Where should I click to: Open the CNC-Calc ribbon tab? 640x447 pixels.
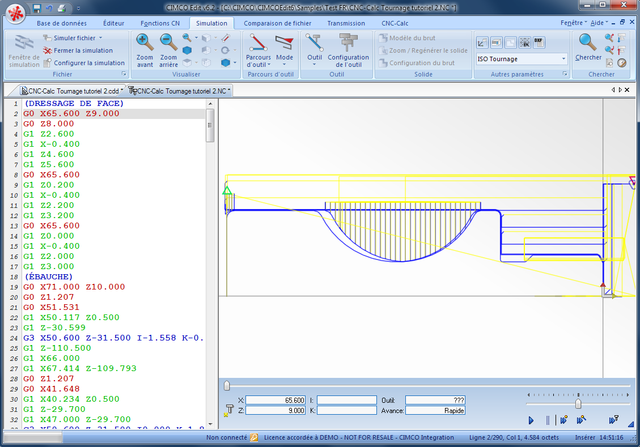point(395,23)
